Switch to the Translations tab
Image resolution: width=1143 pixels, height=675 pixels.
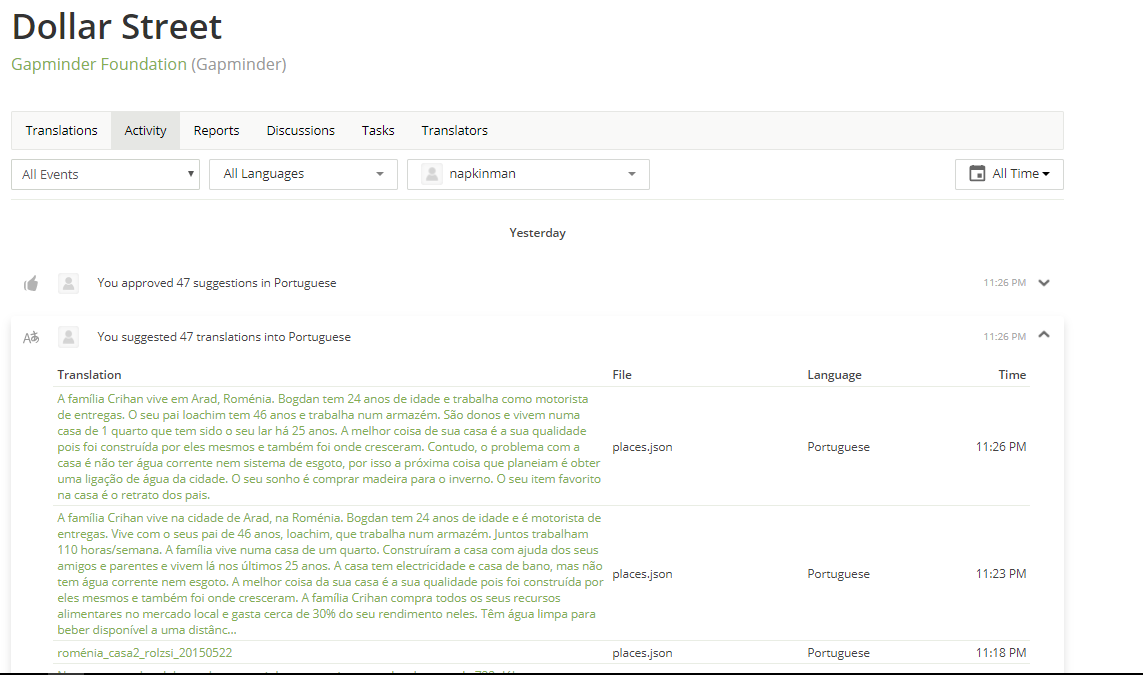coord(61,130)
